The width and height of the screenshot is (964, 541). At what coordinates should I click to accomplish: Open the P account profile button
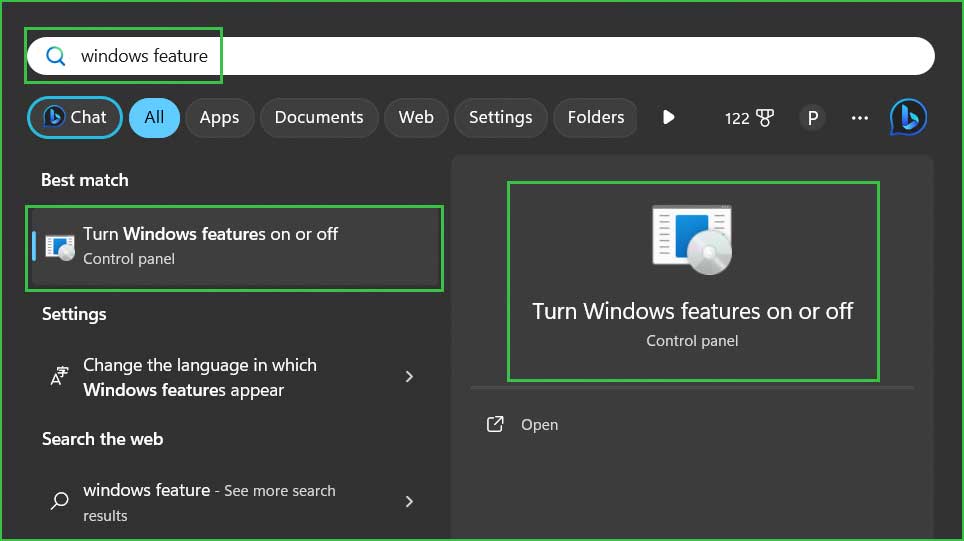click(x=812, y=117)
